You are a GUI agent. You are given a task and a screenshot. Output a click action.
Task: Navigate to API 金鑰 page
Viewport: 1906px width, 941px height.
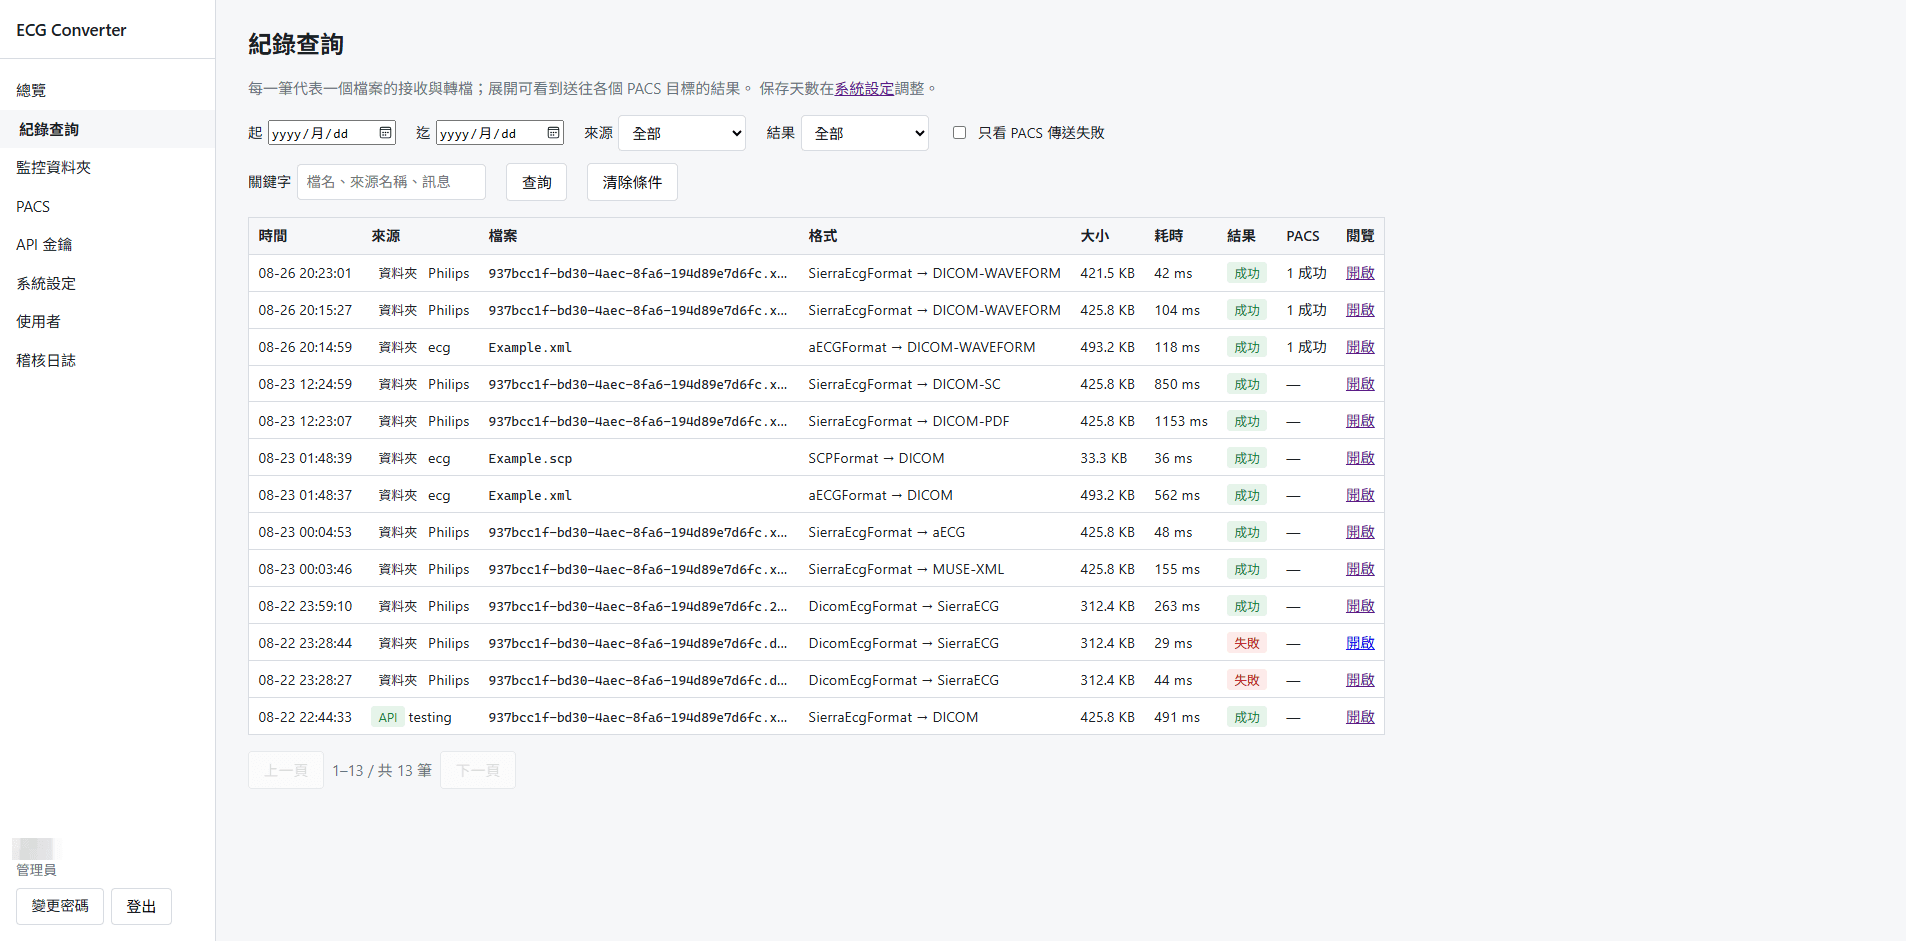pyautogui.click(x=107, y=244)
